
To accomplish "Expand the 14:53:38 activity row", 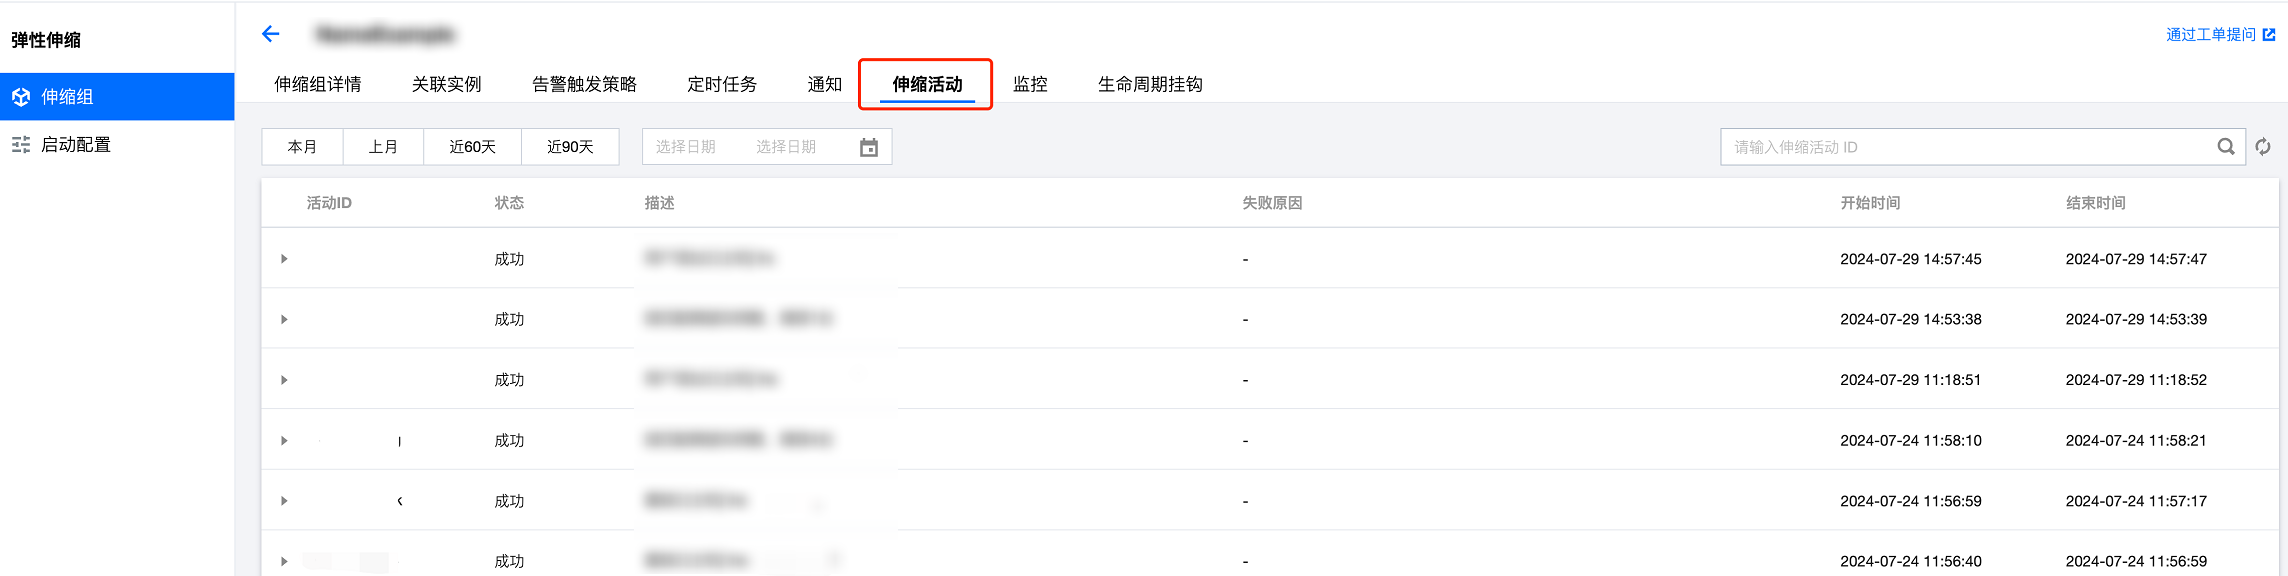I will pyautogui.click(x=284, y=320).
